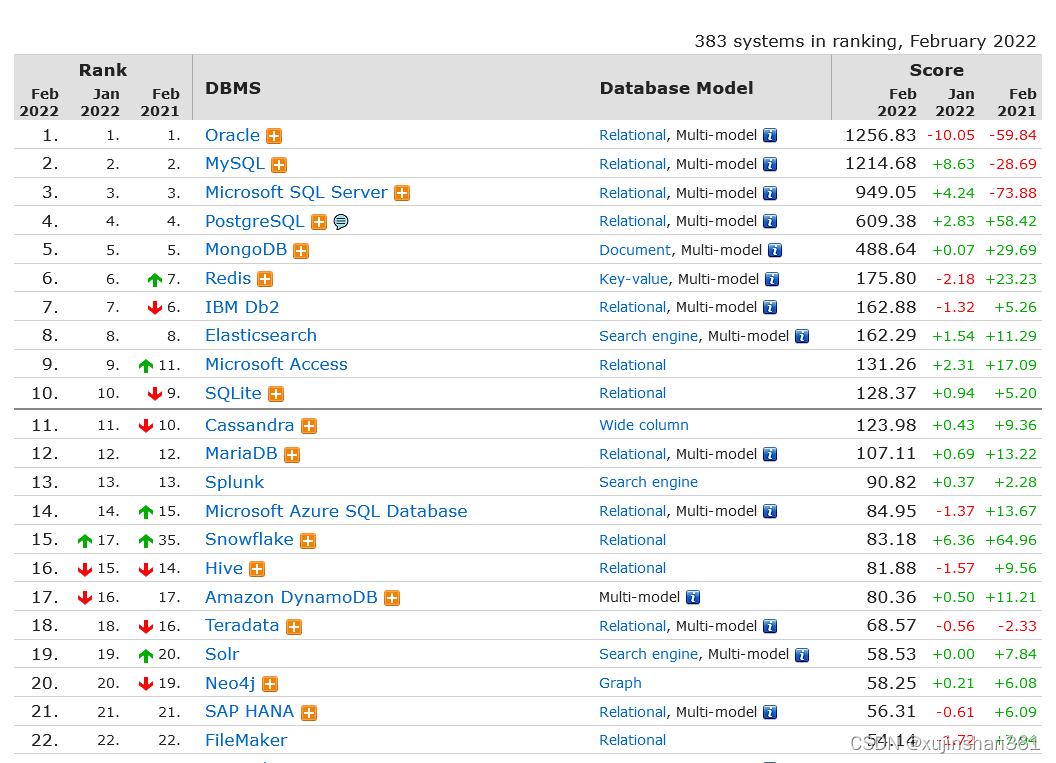Open the Microsoft Access link
Viewport: 1056px width, 763px height.
point(276,364)
